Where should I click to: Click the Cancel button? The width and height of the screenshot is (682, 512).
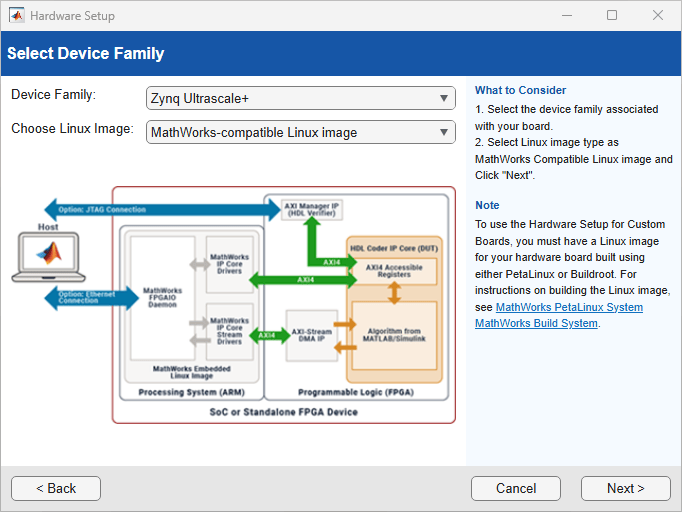point(516,489)
